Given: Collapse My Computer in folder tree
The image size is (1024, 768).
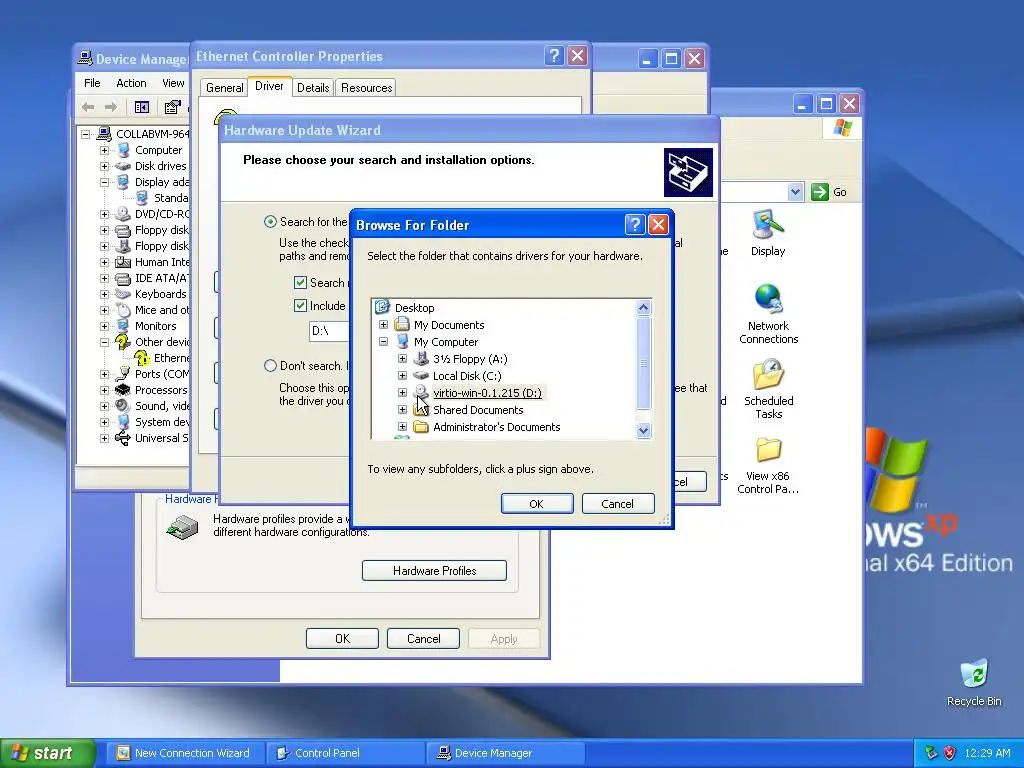Looking at the screenshot, I should click(383, 342).
